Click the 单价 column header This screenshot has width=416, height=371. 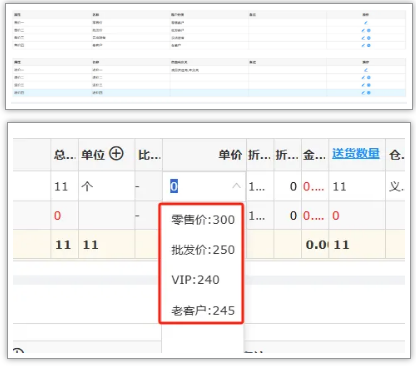pos(230,155)
